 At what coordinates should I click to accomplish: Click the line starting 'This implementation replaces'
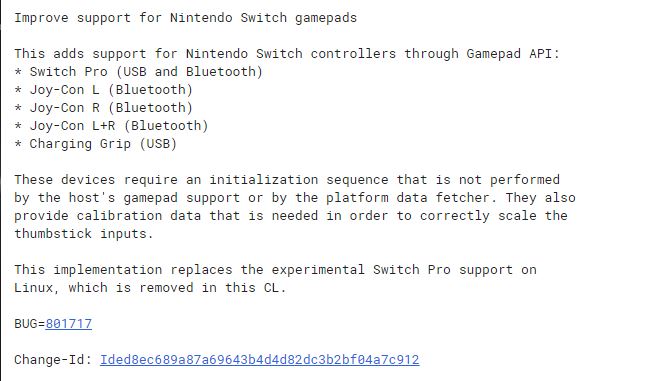click(275, 270)
